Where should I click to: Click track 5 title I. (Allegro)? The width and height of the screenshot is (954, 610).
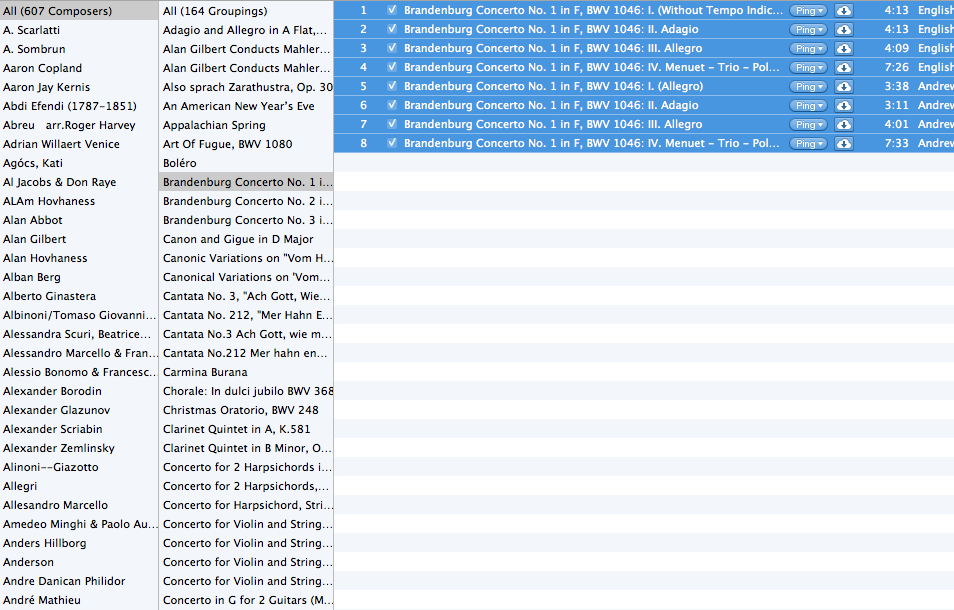coord(553,86)
